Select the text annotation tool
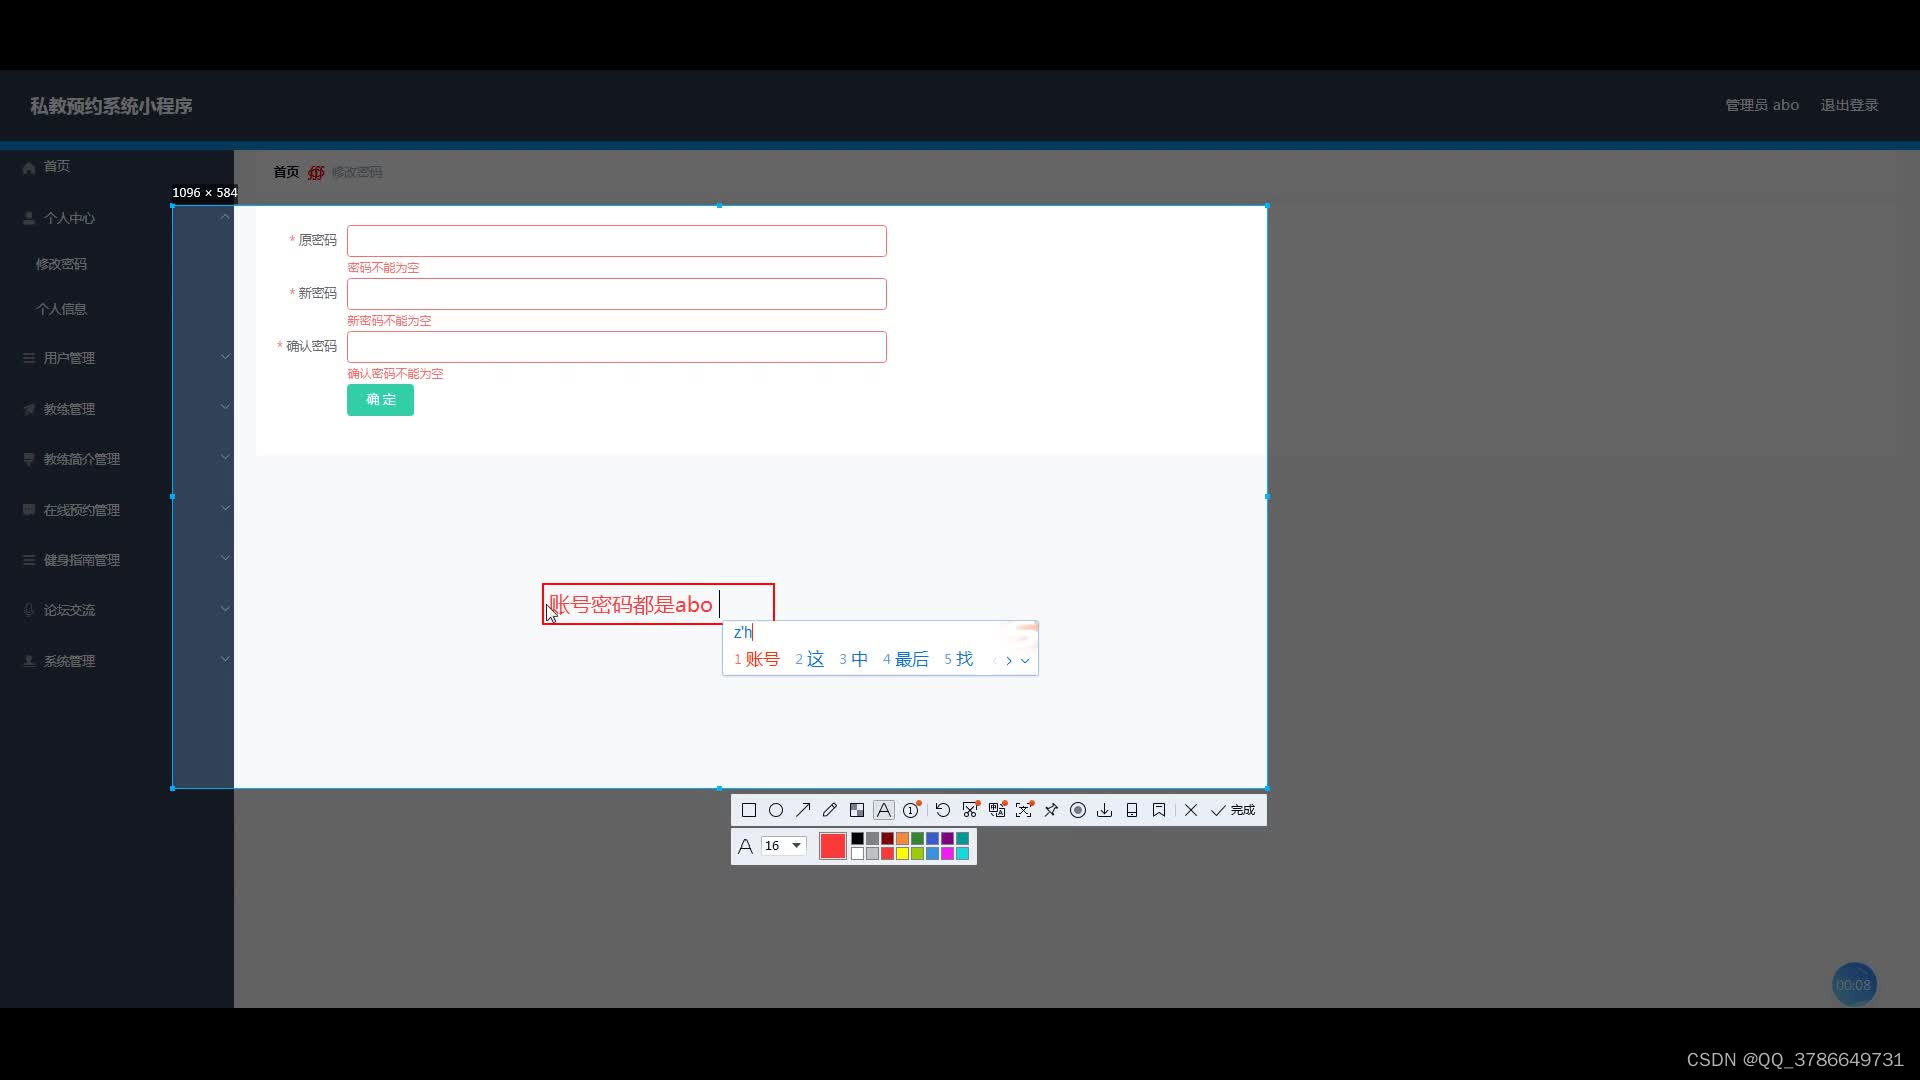 (884, 811)
